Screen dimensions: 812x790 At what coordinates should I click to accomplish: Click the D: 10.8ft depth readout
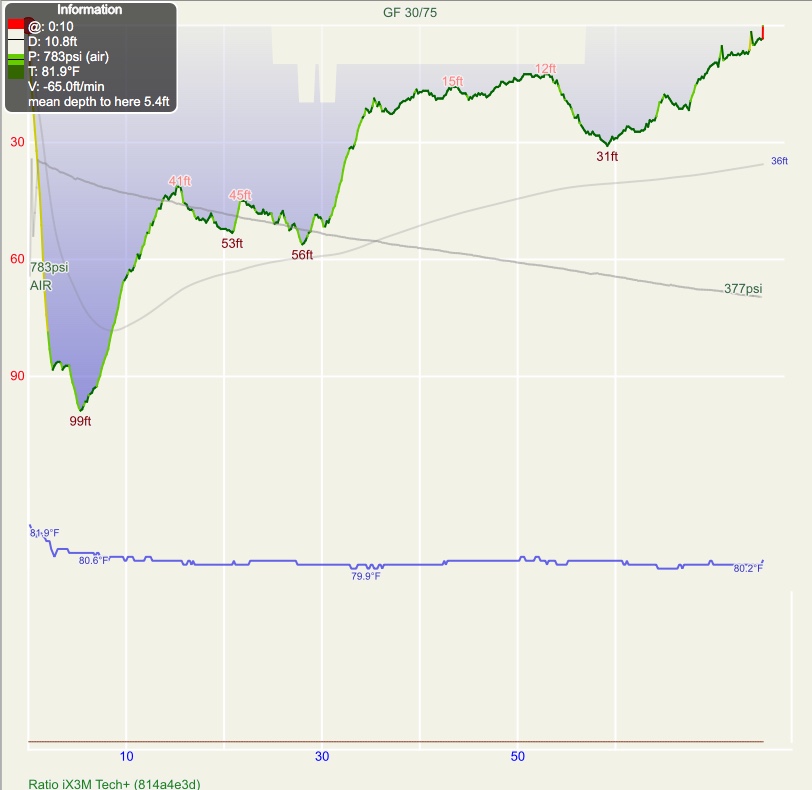click(x=52, y=41)
